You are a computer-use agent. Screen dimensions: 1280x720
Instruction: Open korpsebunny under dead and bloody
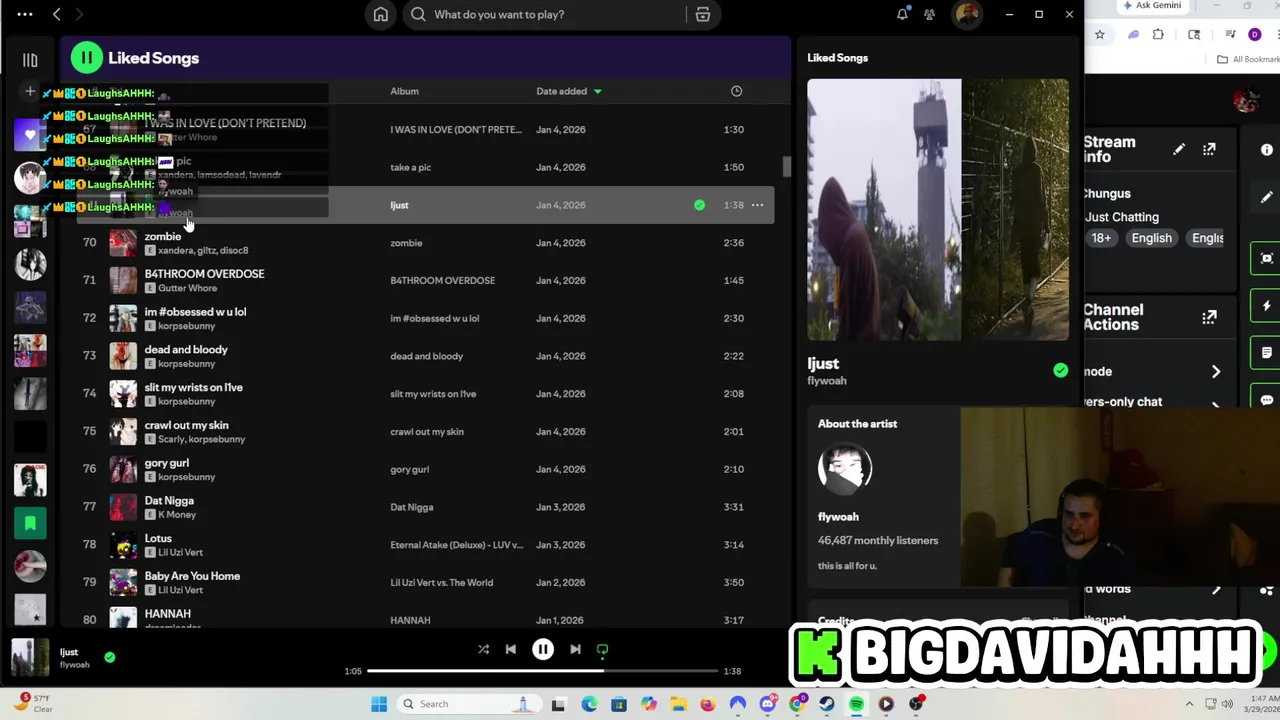[186, 364]
